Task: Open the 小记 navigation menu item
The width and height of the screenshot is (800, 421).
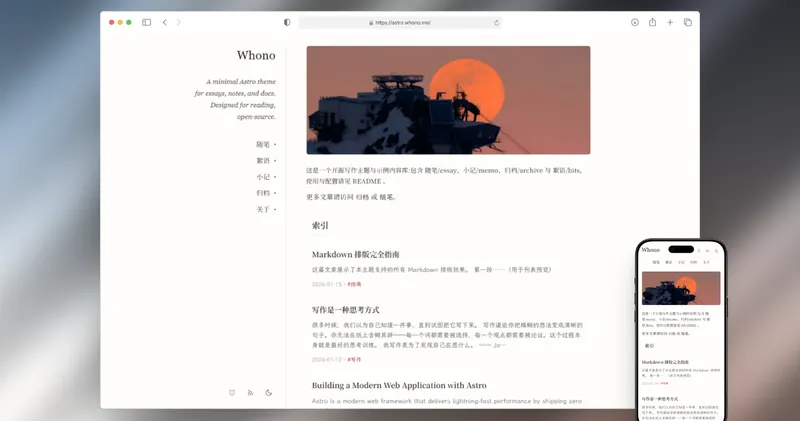Action: [x=263, y=177]
